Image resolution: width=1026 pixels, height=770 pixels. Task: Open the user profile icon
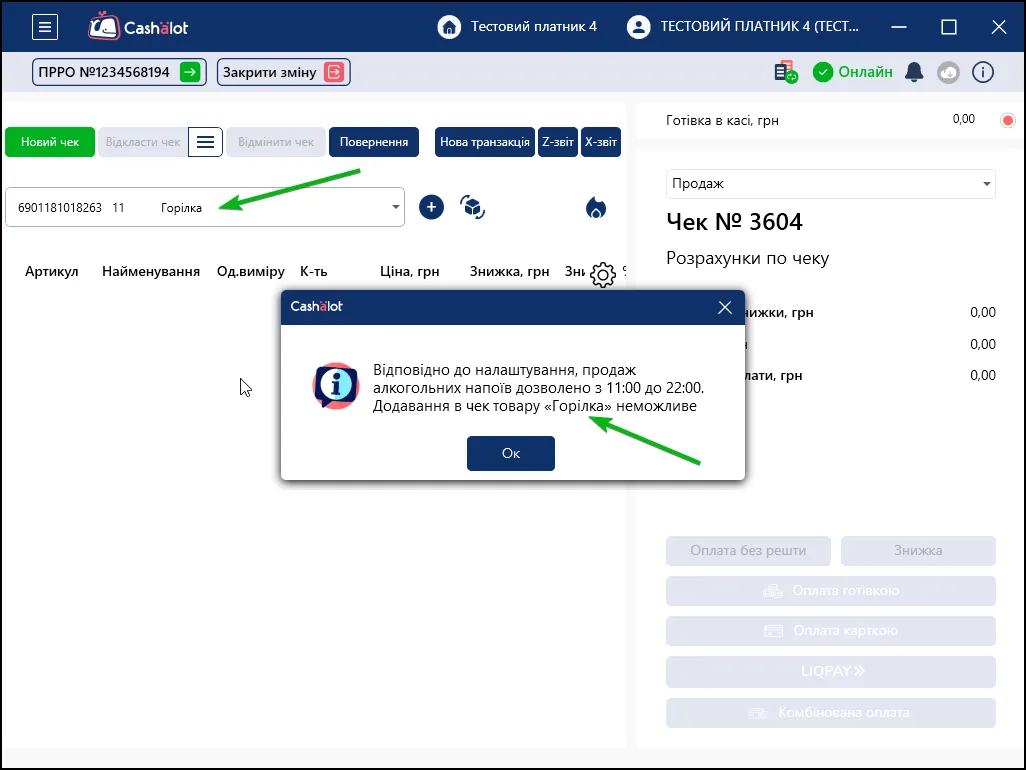pos(639,27)
